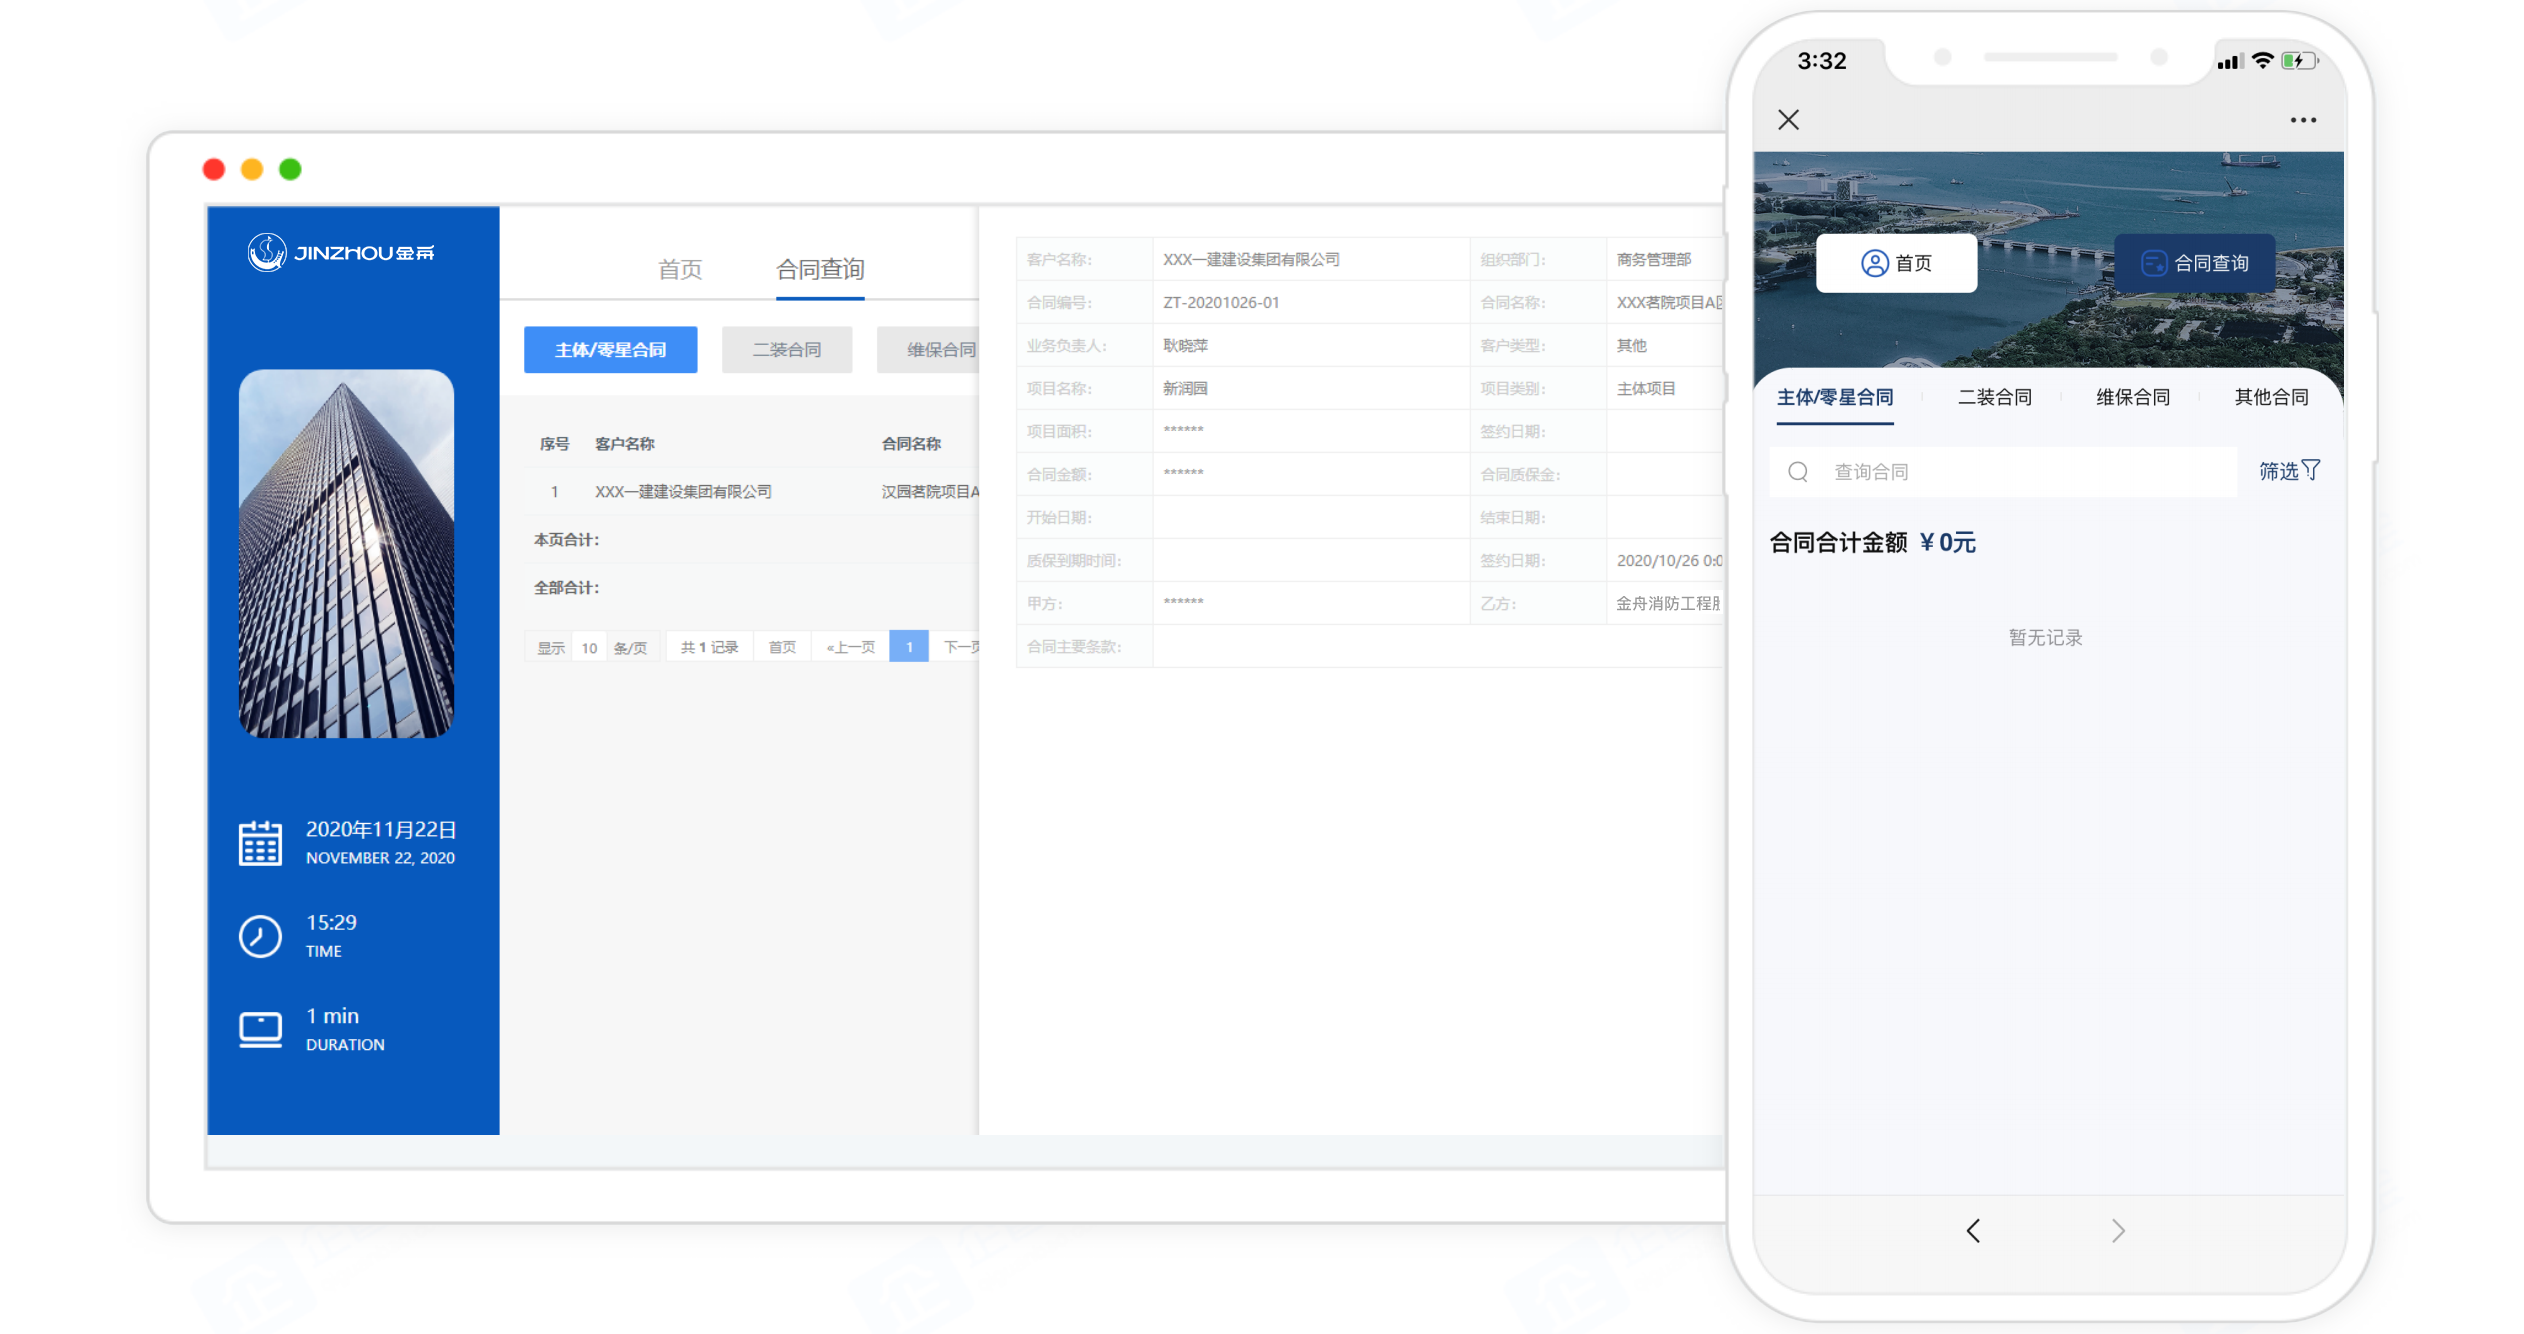Click the search magnifier icon
The width and height of the screenshot is (2524, 1334).
click(1798, 472)
